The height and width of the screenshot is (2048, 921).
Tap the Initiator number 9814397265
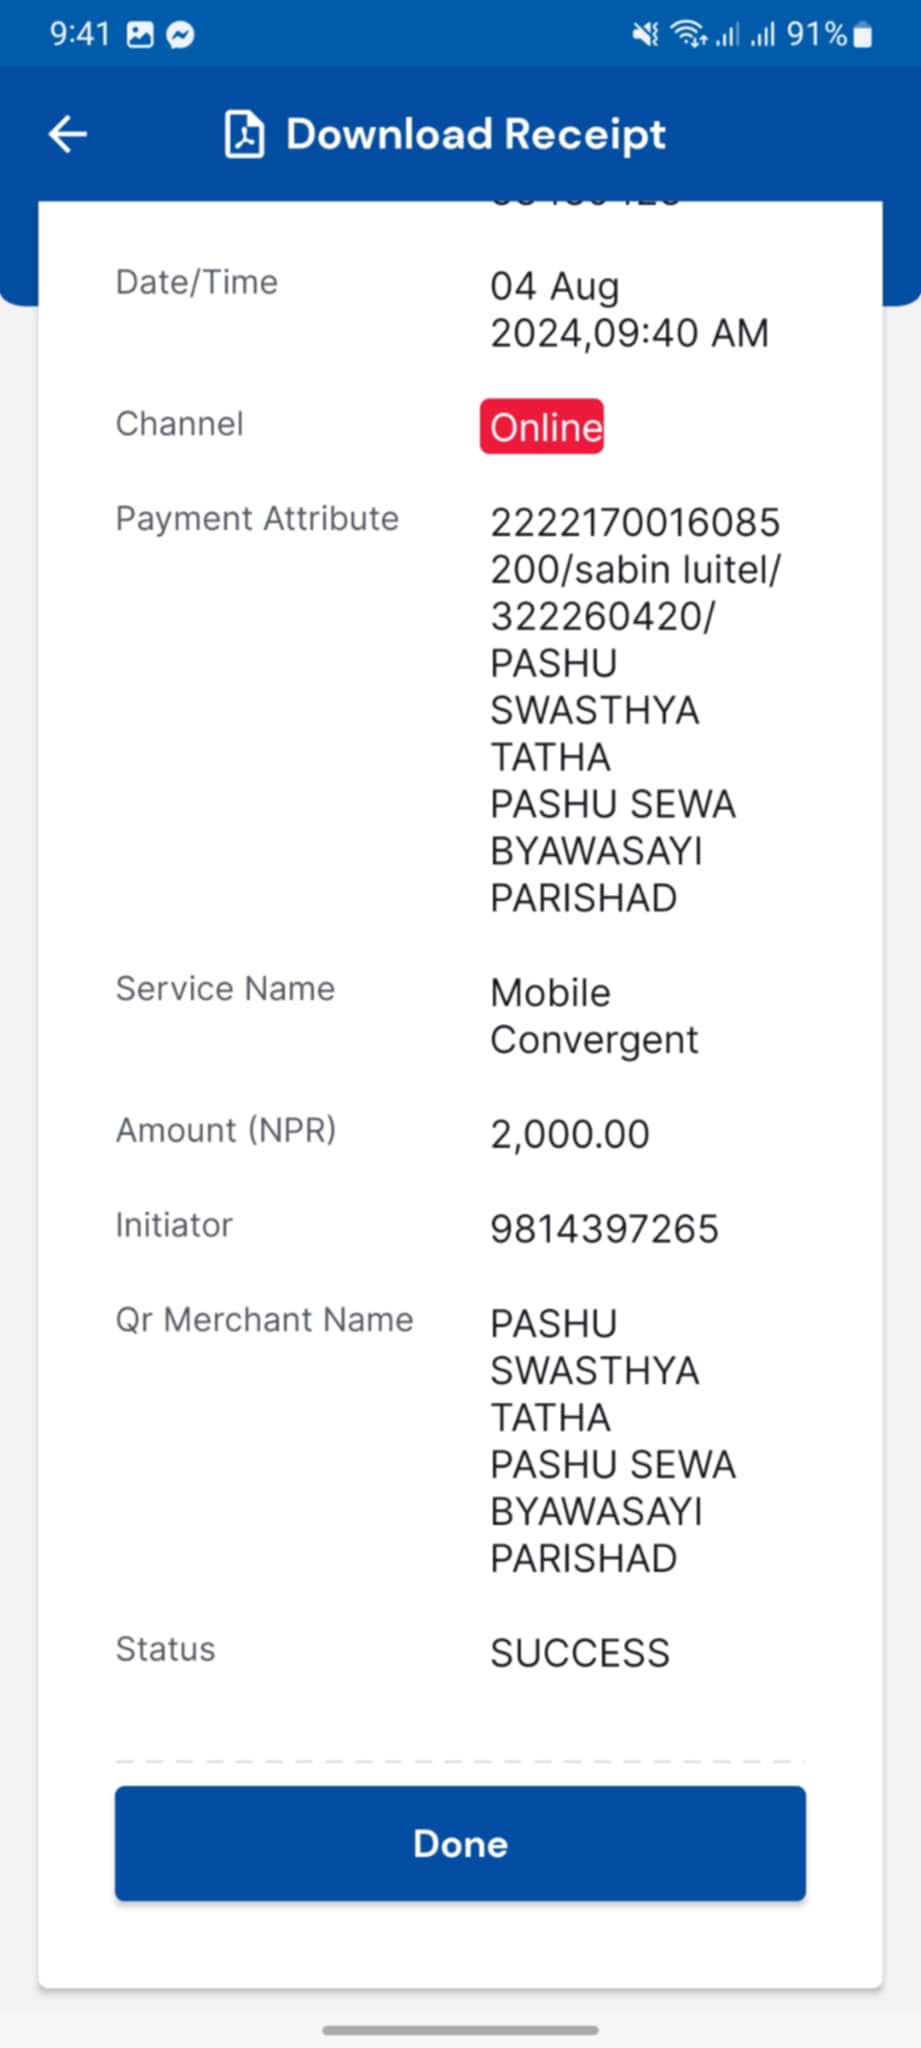point(604,1229)
